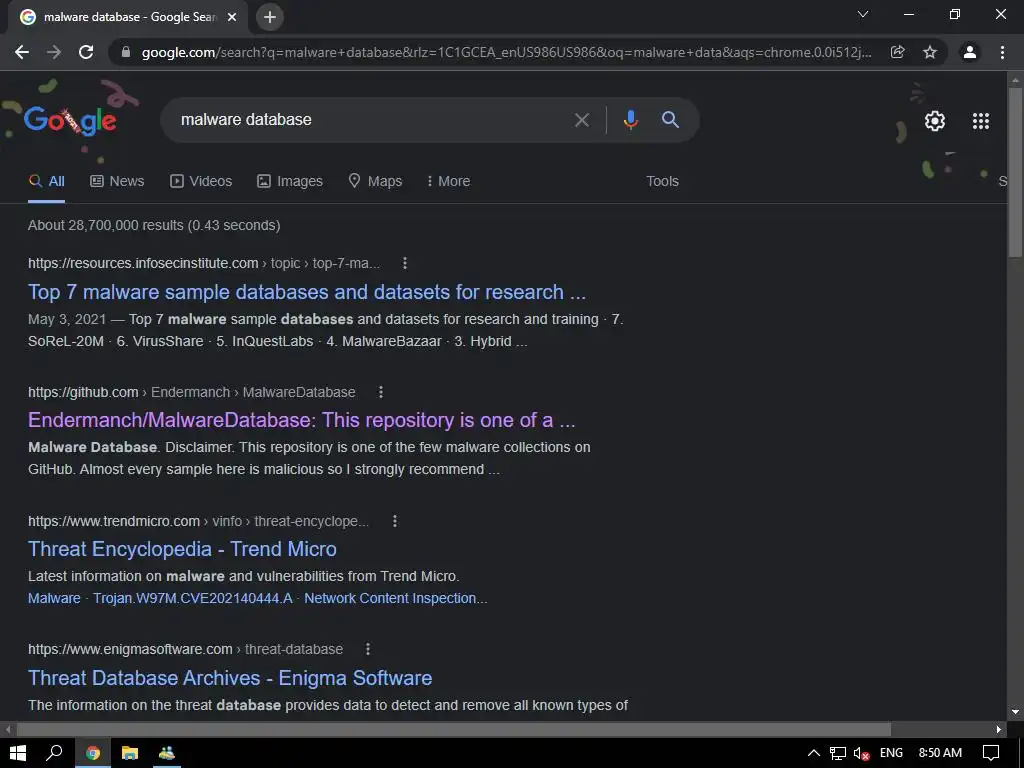Open Threat Database Archives - Enigma Software link

pyautogui.click(x=230, y=677)
